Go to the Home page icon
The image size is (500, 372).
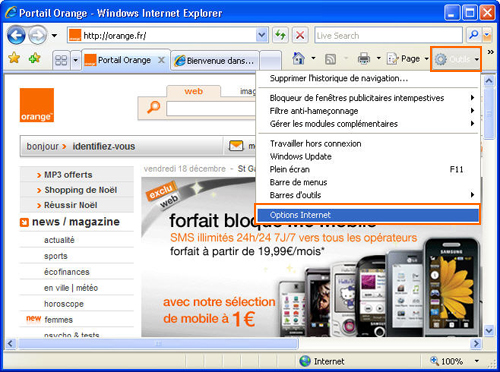298,59
